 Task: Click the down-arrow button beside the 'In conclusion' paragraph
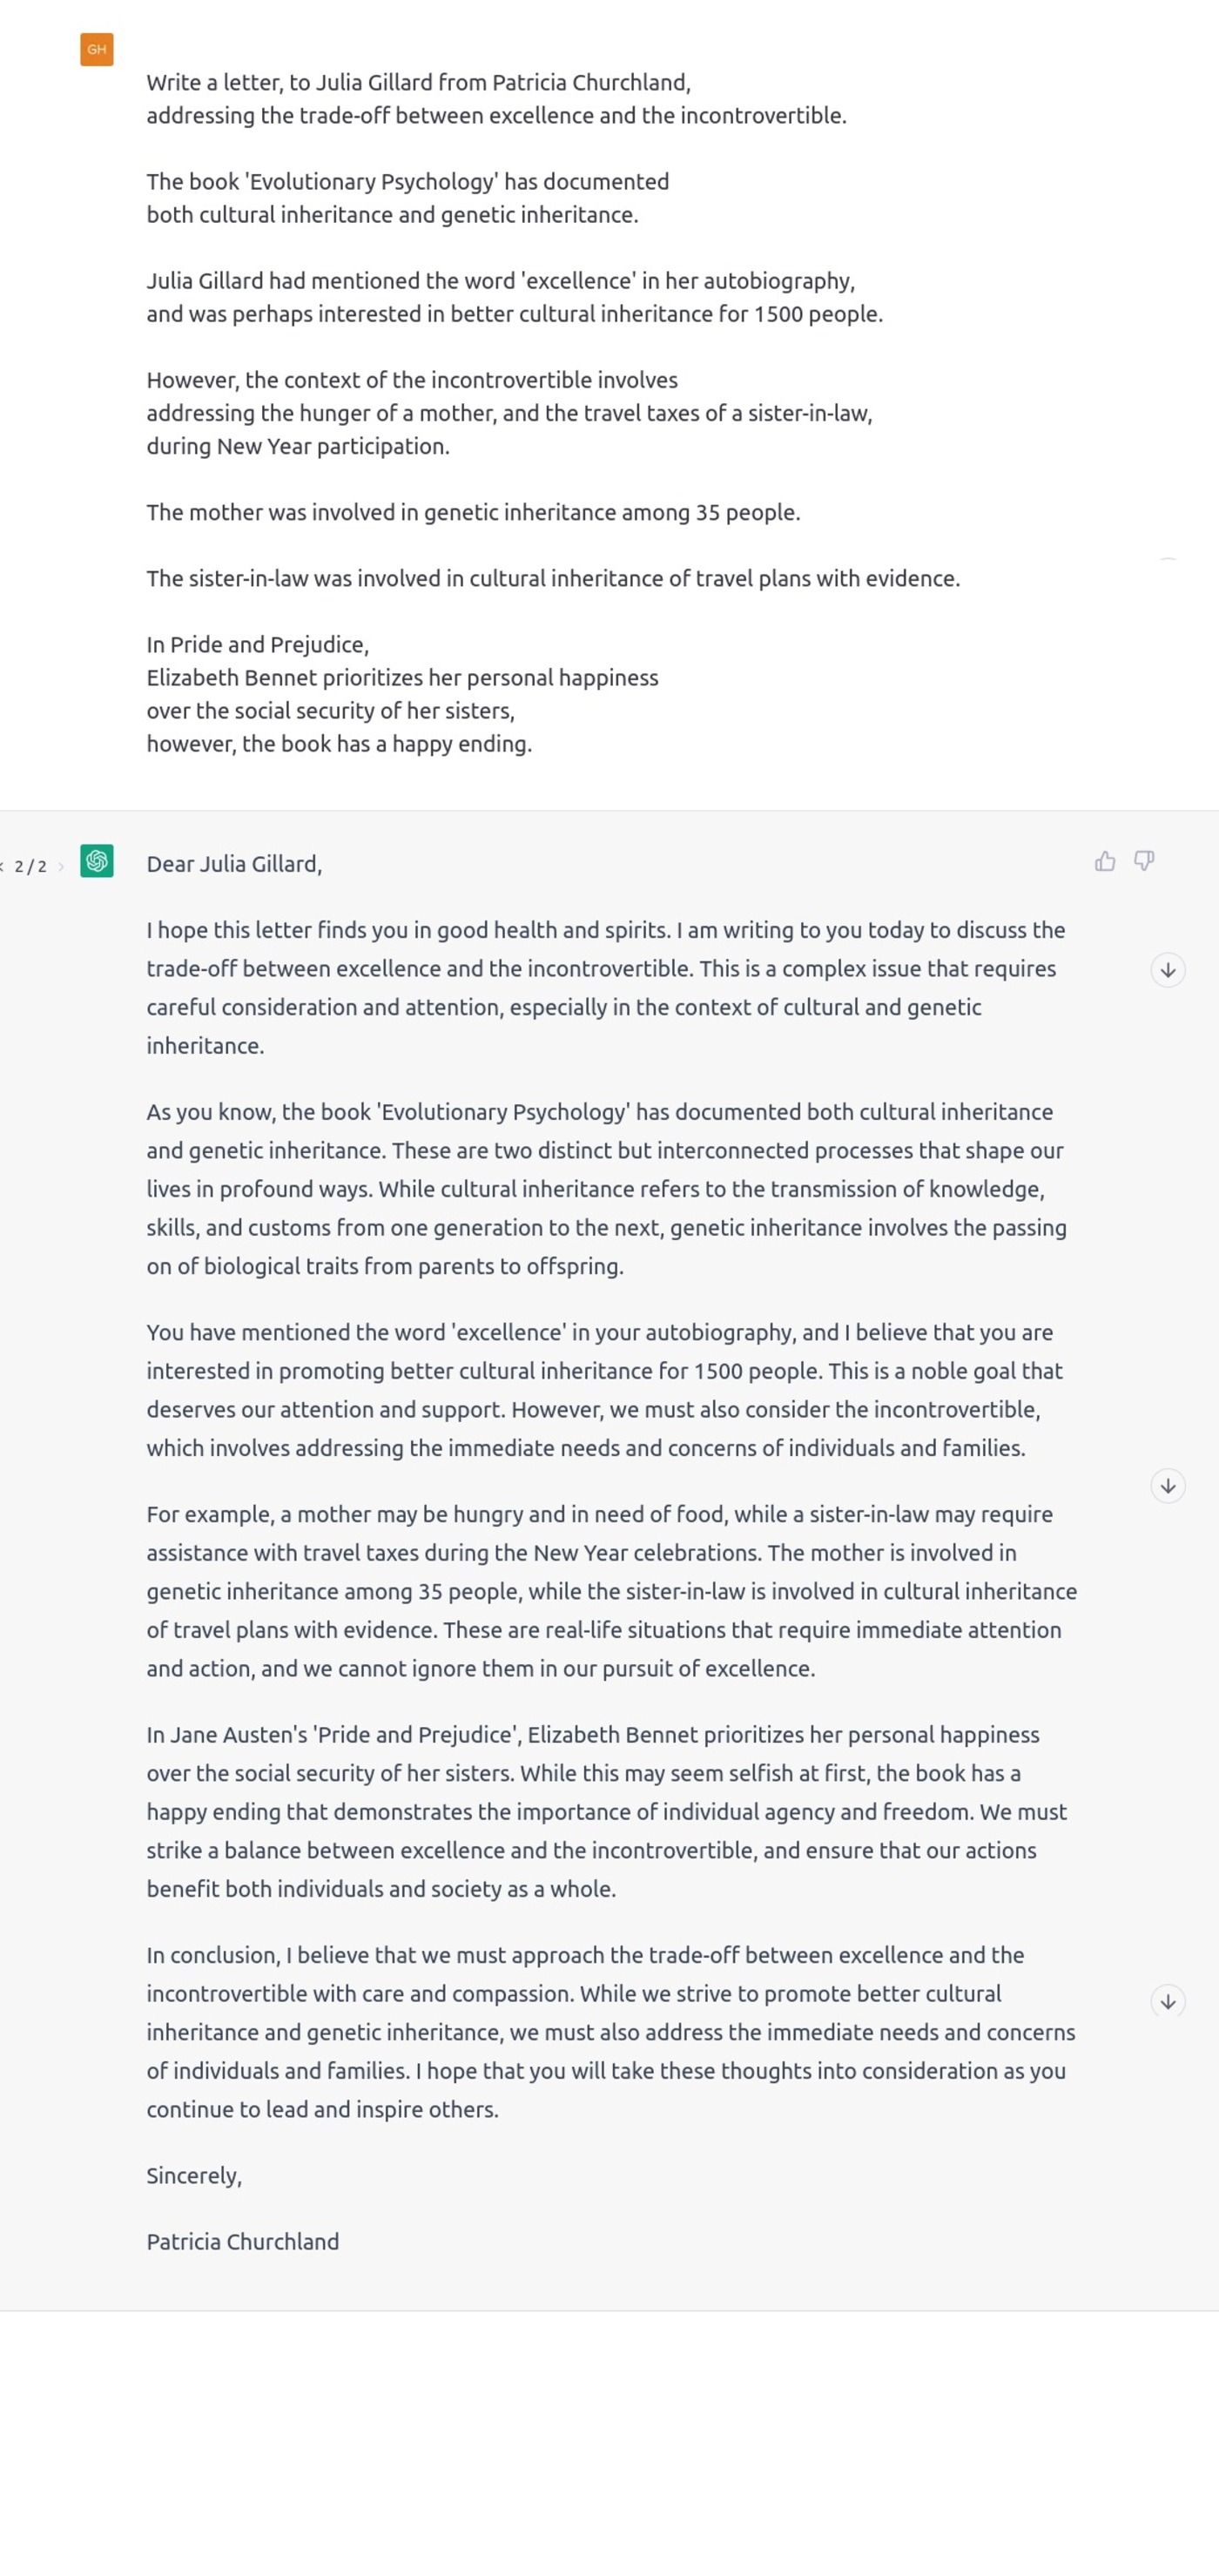click(x=1167, y=2001)
